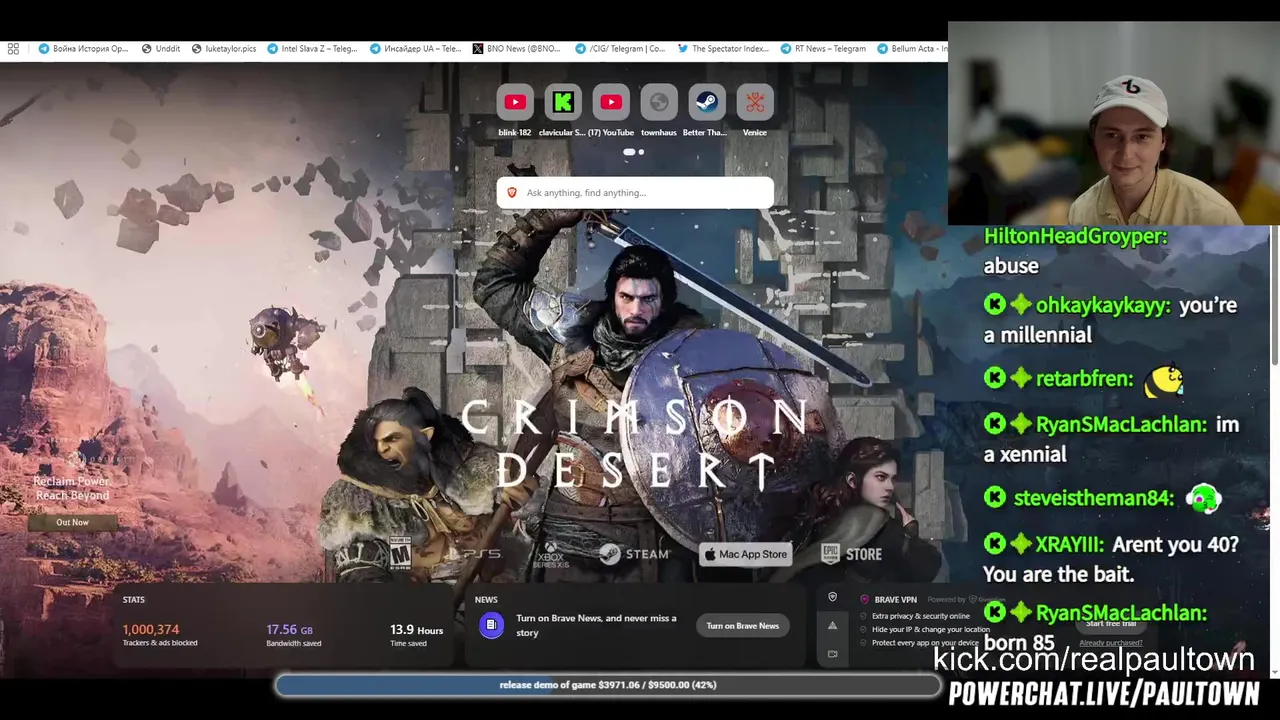Click the green diamond badge beside retarbfren
The image size is (1280, 720).
click(x=1020, y=378)
